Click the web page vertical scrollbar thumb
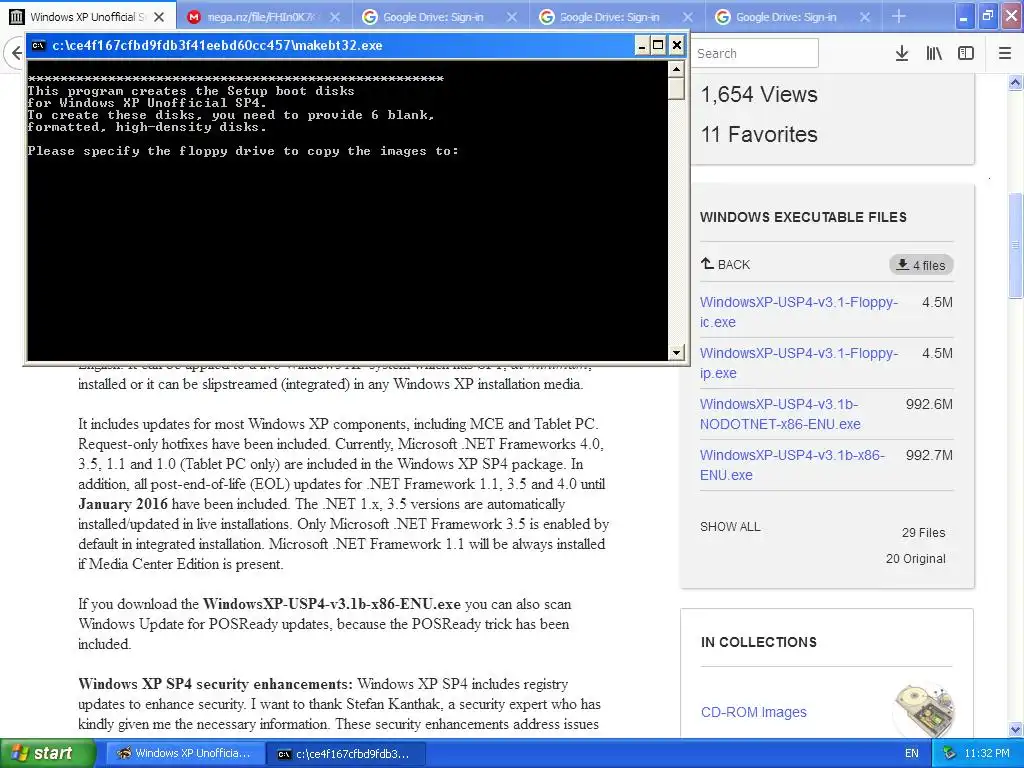Image resolution: width=1024 pixels, height=768 pixels. click(1015, 245)
